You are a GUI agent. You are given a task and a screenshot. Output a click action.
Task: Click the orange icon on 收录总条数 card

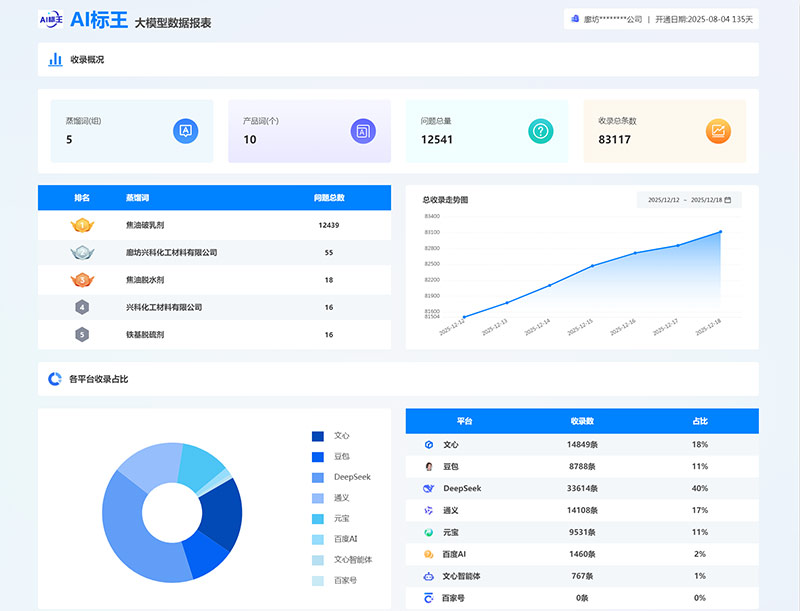tap(718, 131)
